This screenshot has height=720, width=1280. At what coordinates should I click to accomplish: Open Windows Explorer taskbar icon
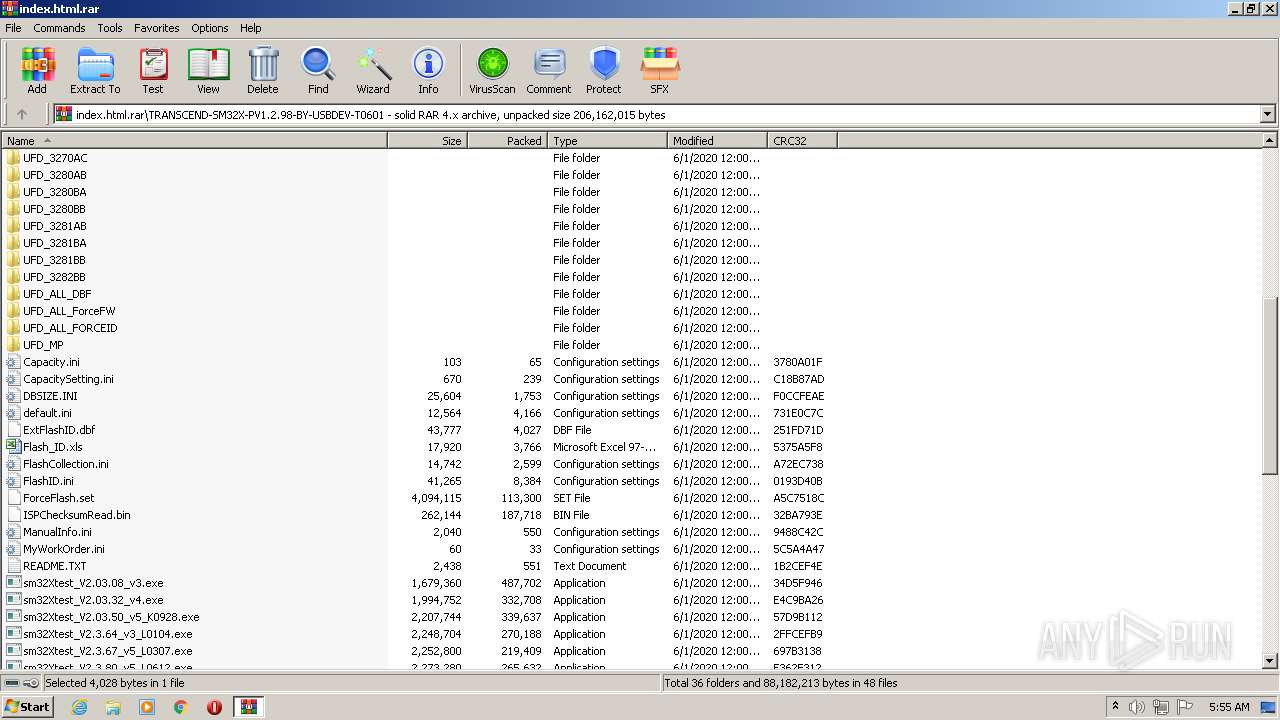point(113,707)
